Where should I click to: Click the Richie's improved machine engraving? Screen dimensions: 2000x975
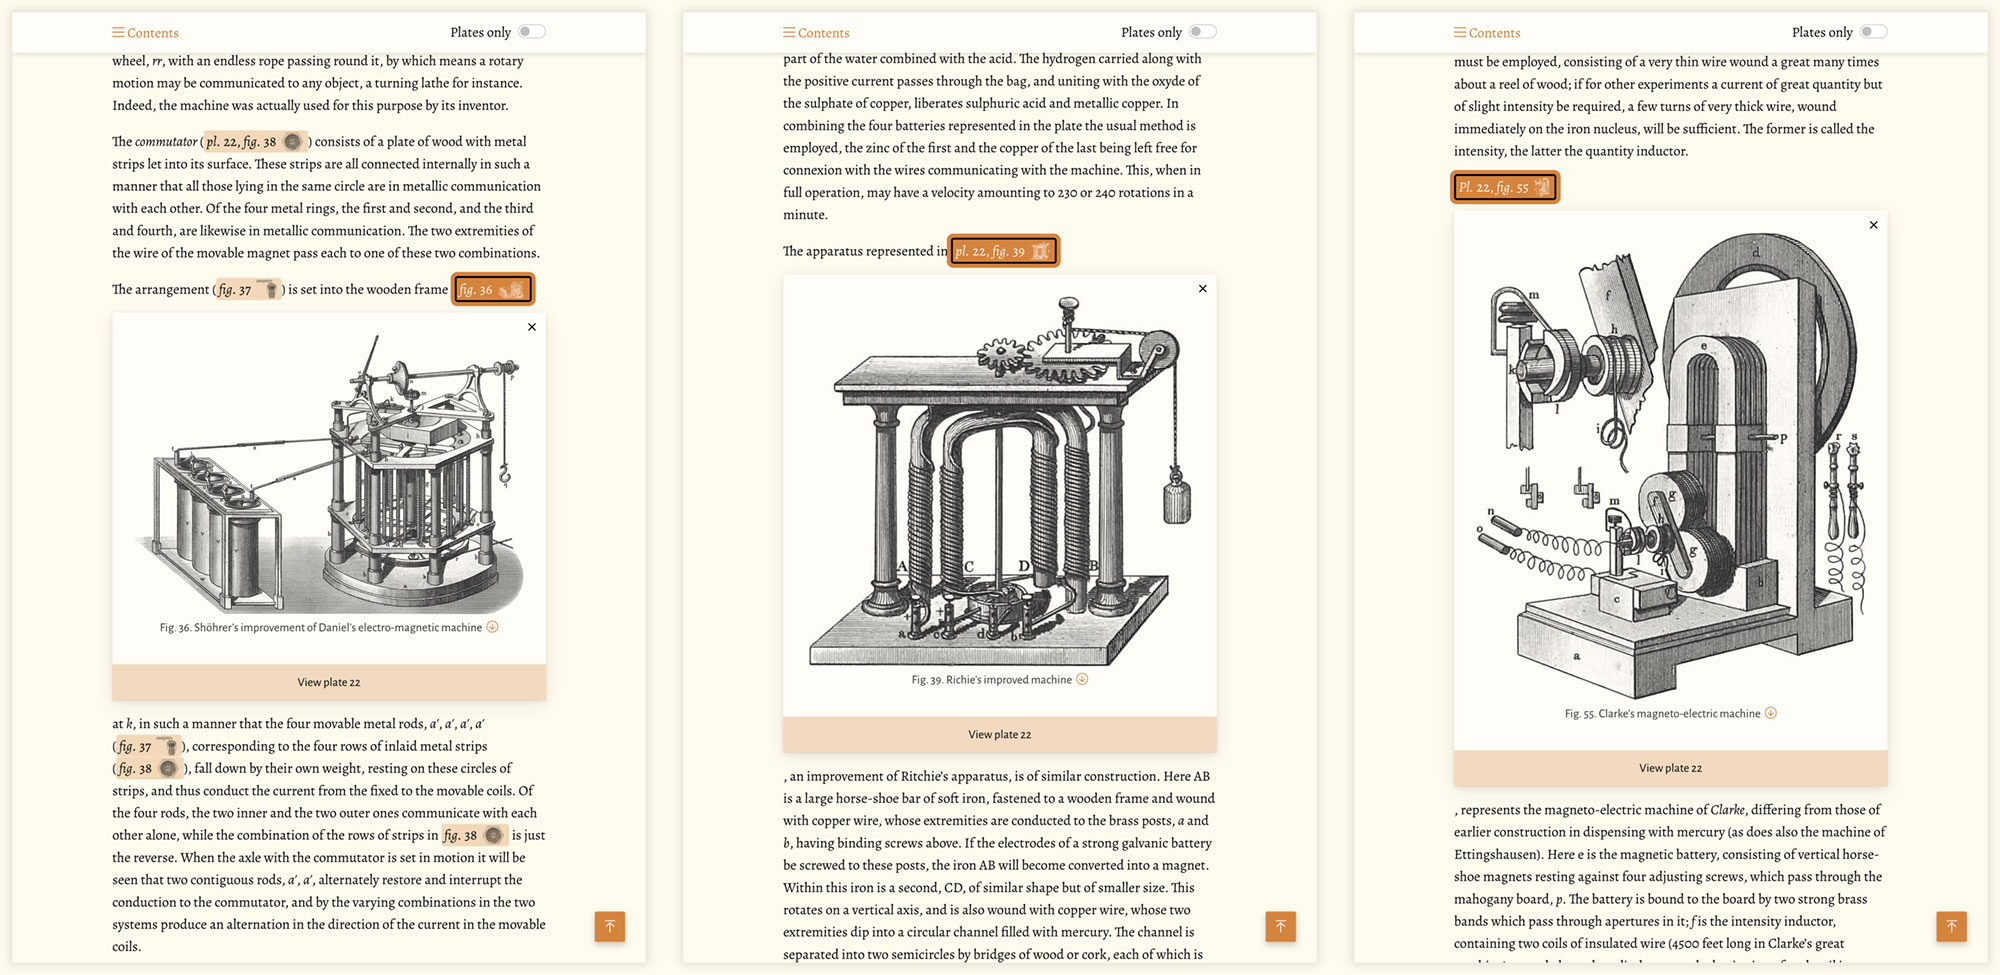(x=999, y=480)
